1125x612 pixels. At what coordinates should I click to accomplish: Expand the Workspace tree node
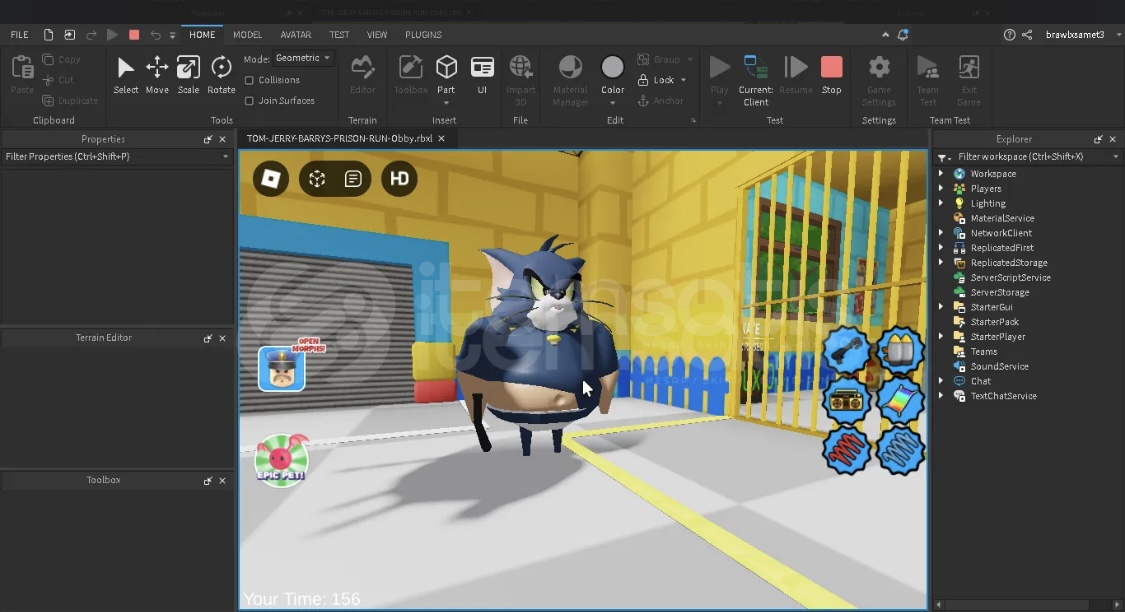pyautogui.click(x=941, y=174)
